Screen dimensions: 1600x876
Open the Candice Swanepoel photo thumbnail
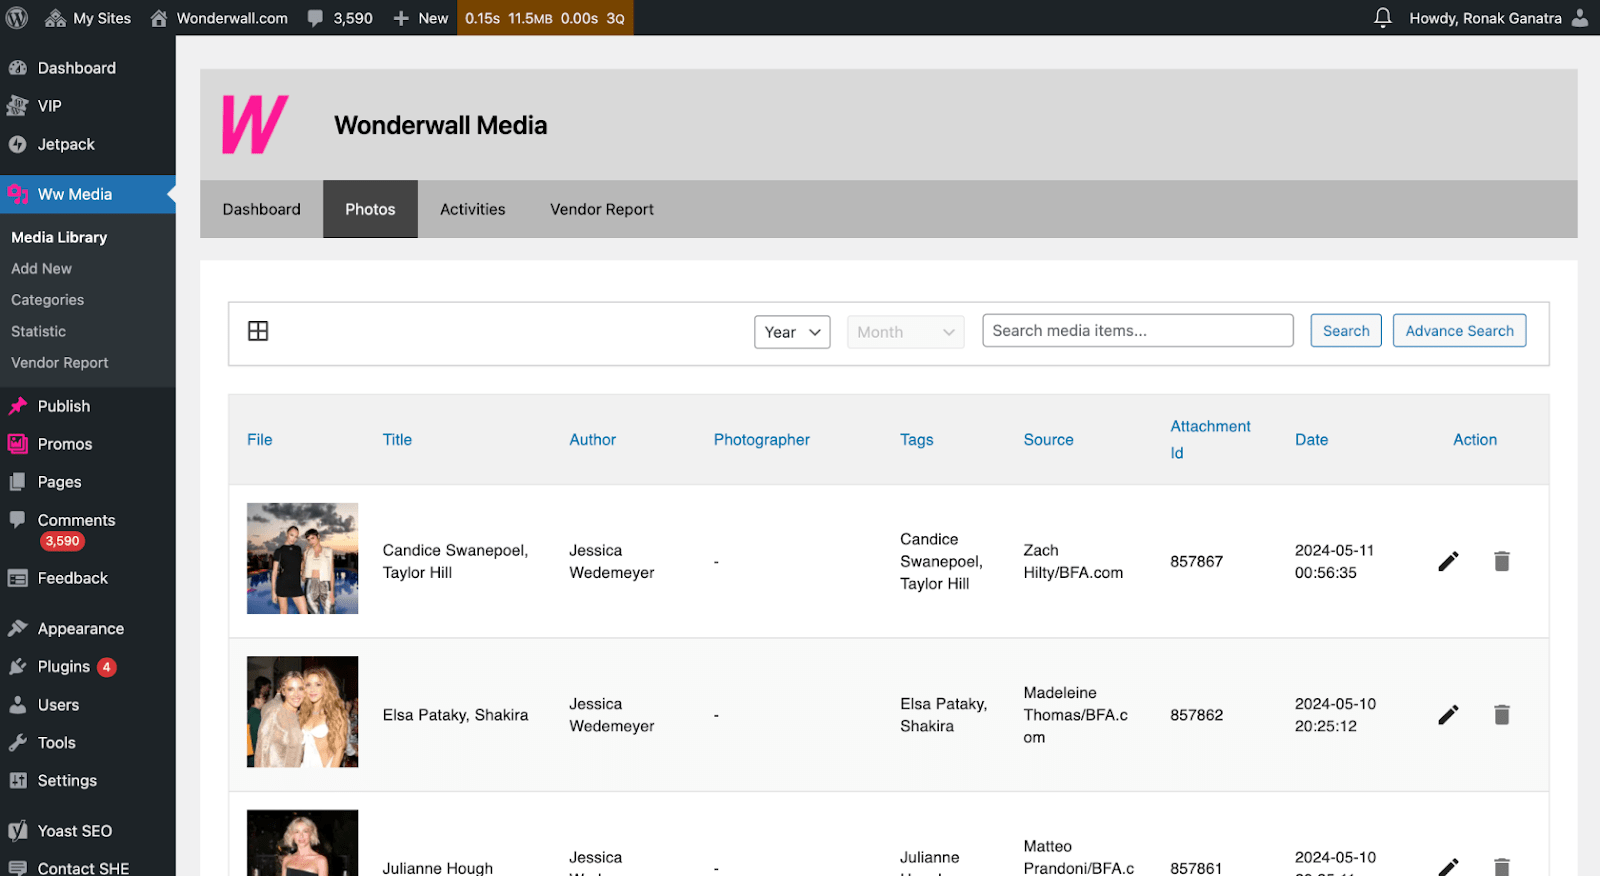(x=302, y=558)
